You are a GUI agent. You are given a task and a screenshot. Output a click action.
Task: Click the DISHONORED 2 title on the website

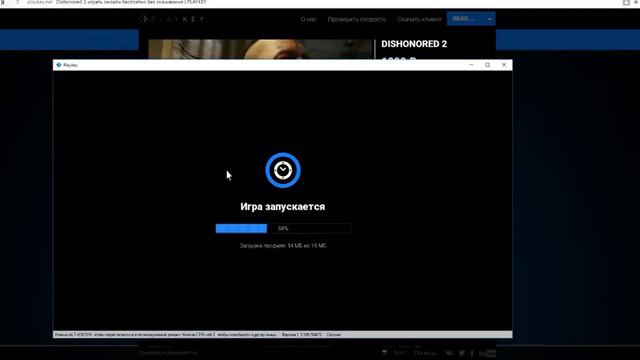point(414,44)
